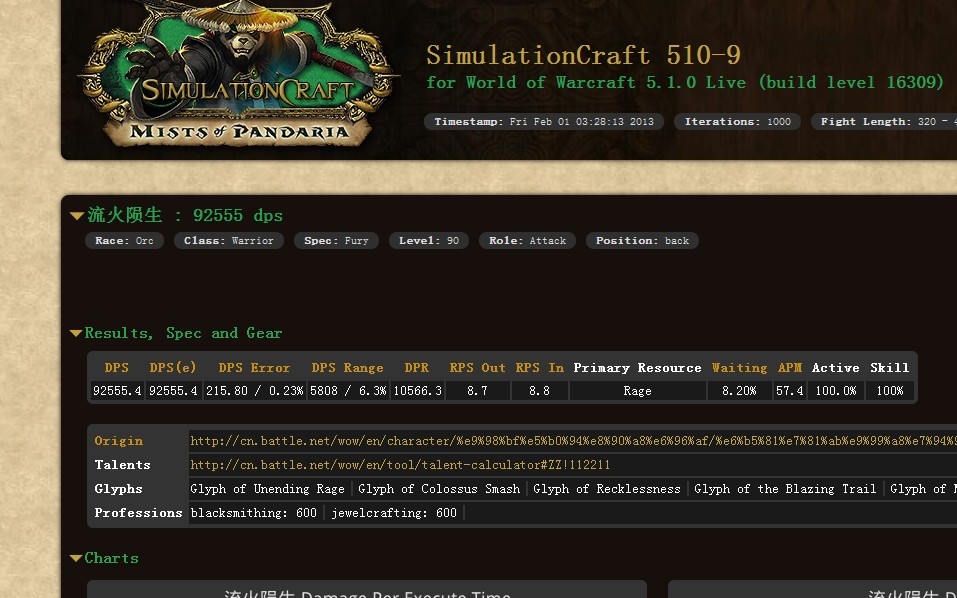The image size is (957, 598).
Task: Click the Skill column header
Action: pyautogui.click(x=889, y=368)
